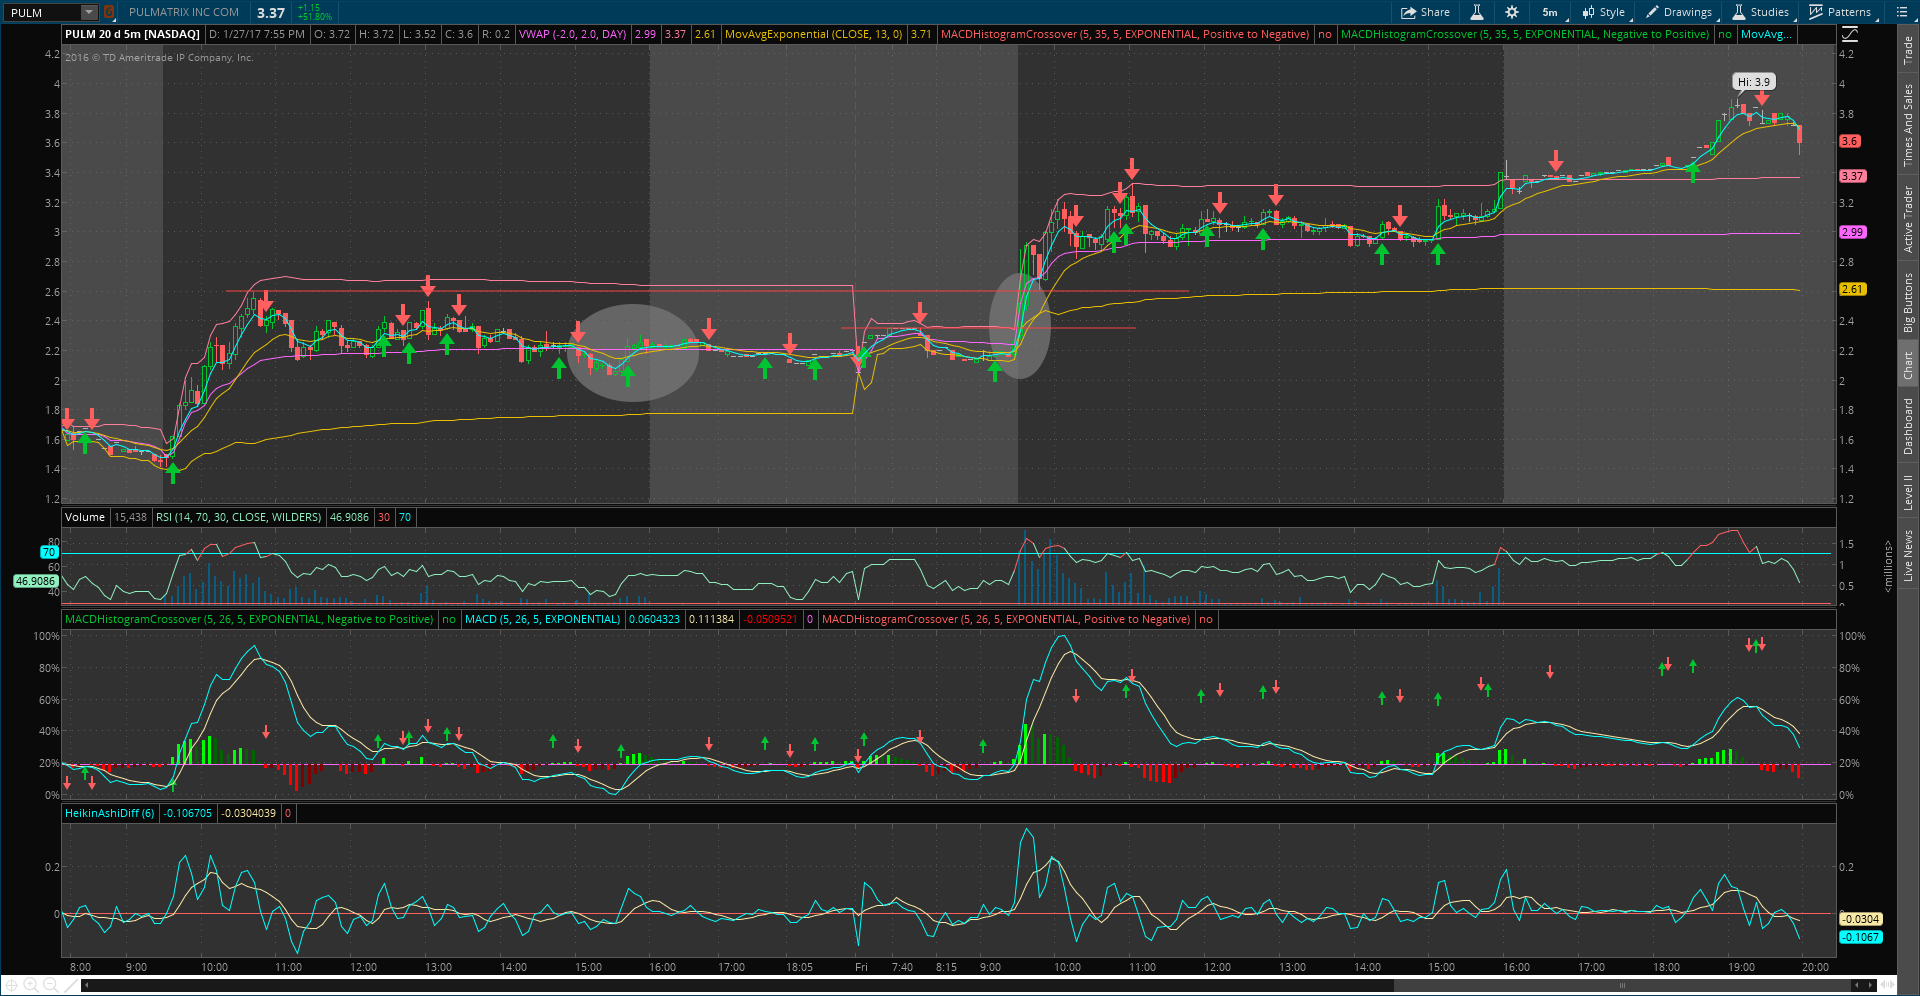The image size is (1920, 996).
Task: Click the 3.37 pink VWAP axis tag
Action: (x=1853, y=176)
